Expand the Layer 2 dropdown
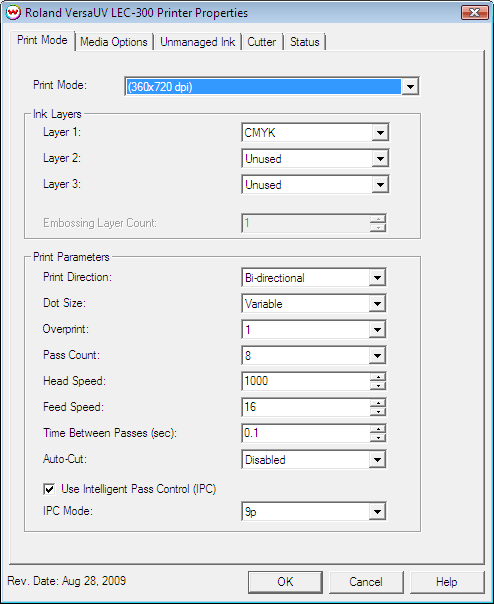This screenshot has height=604, width=494. 315,159
